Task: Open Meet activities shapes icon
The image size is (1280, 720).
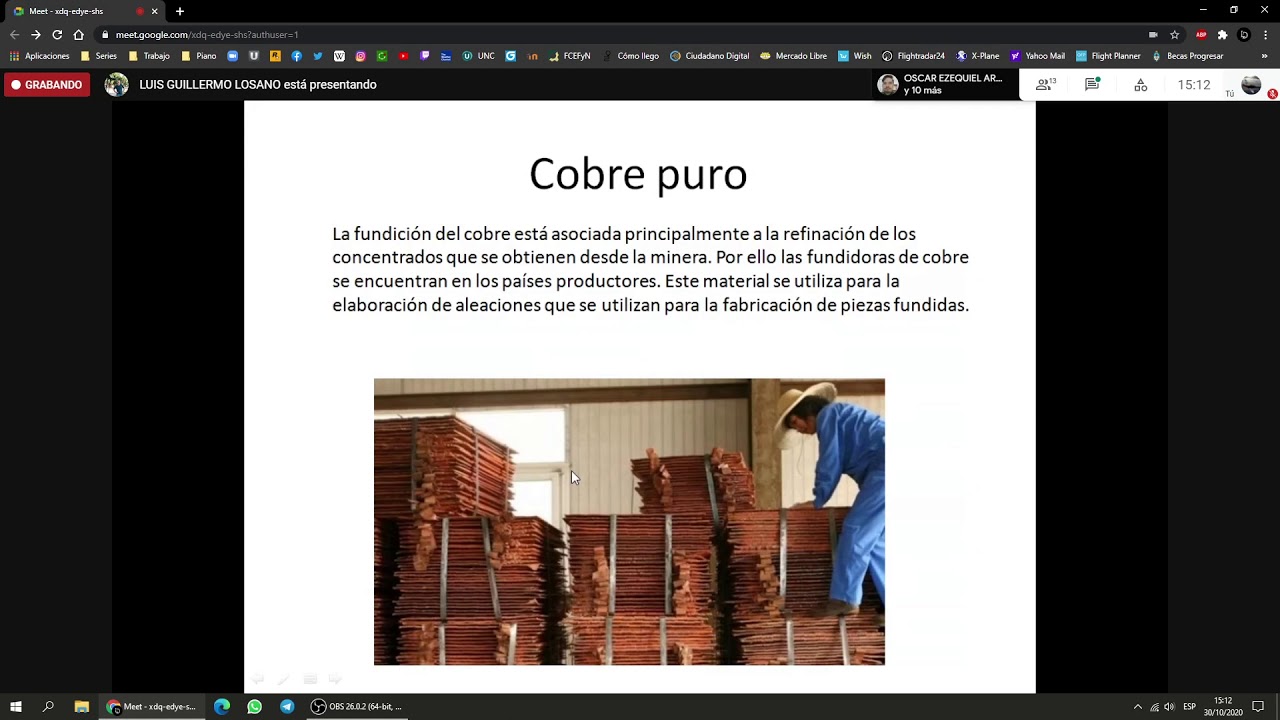Action: coord(1140,85)
